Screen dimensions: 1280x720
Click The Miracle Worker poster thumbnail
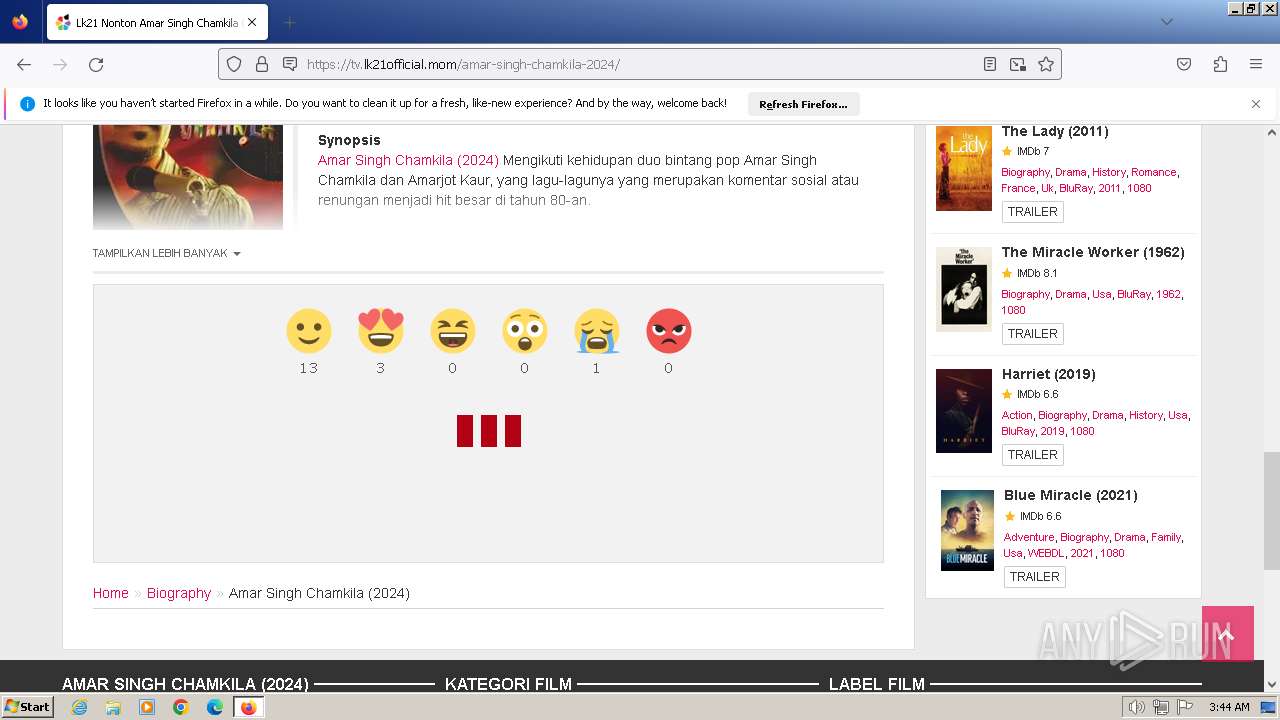pyautogui.click(x=964, y=289)
